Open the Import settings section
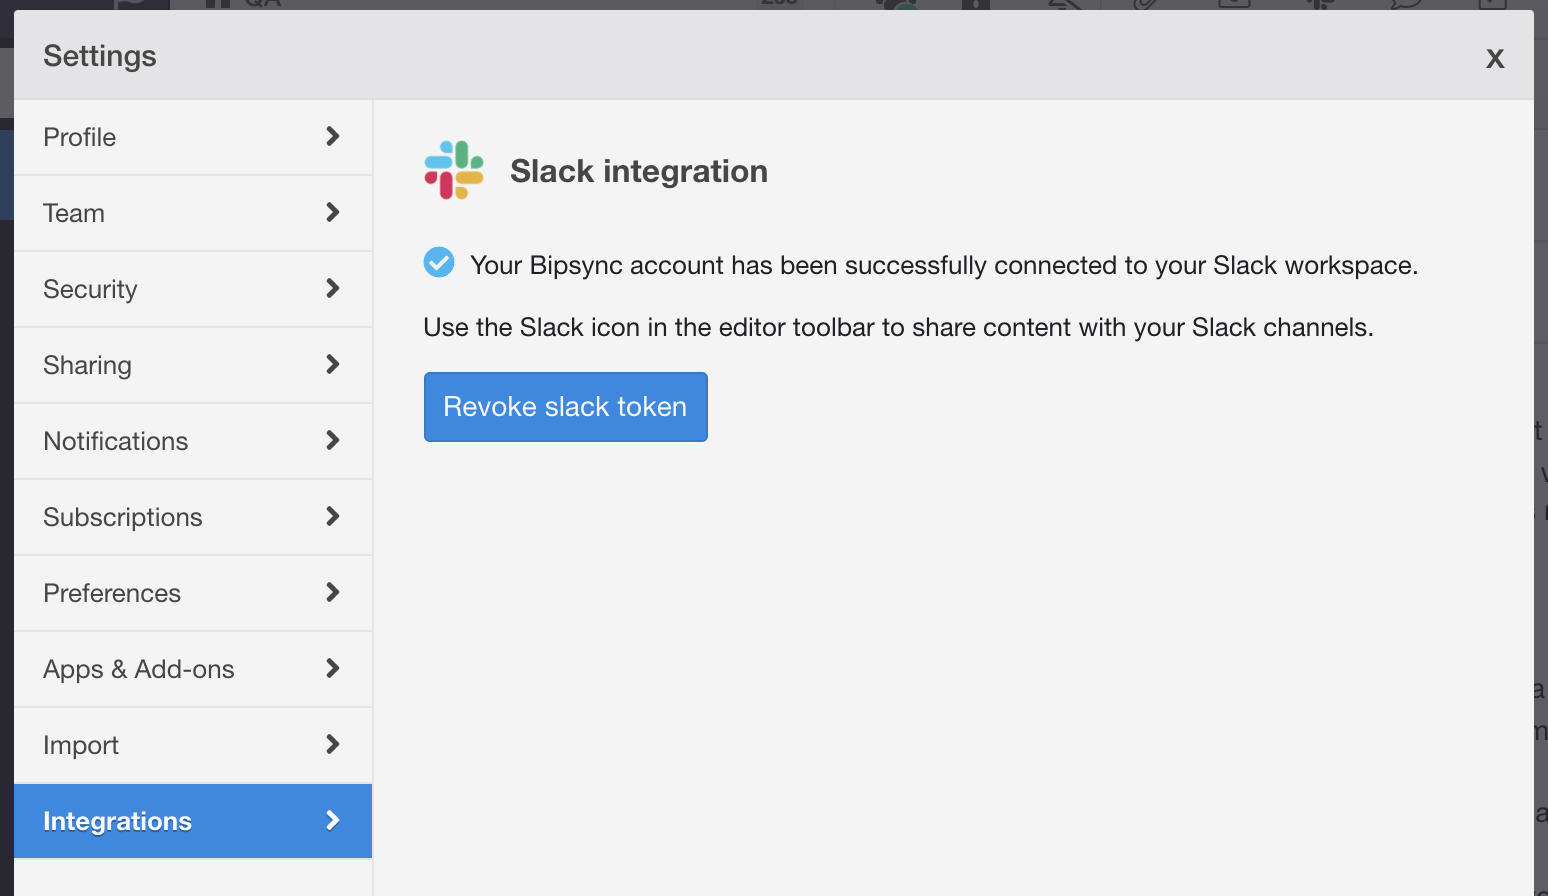Image resolution: width=1548 pixels, height=896 pixels. [193, 745]
